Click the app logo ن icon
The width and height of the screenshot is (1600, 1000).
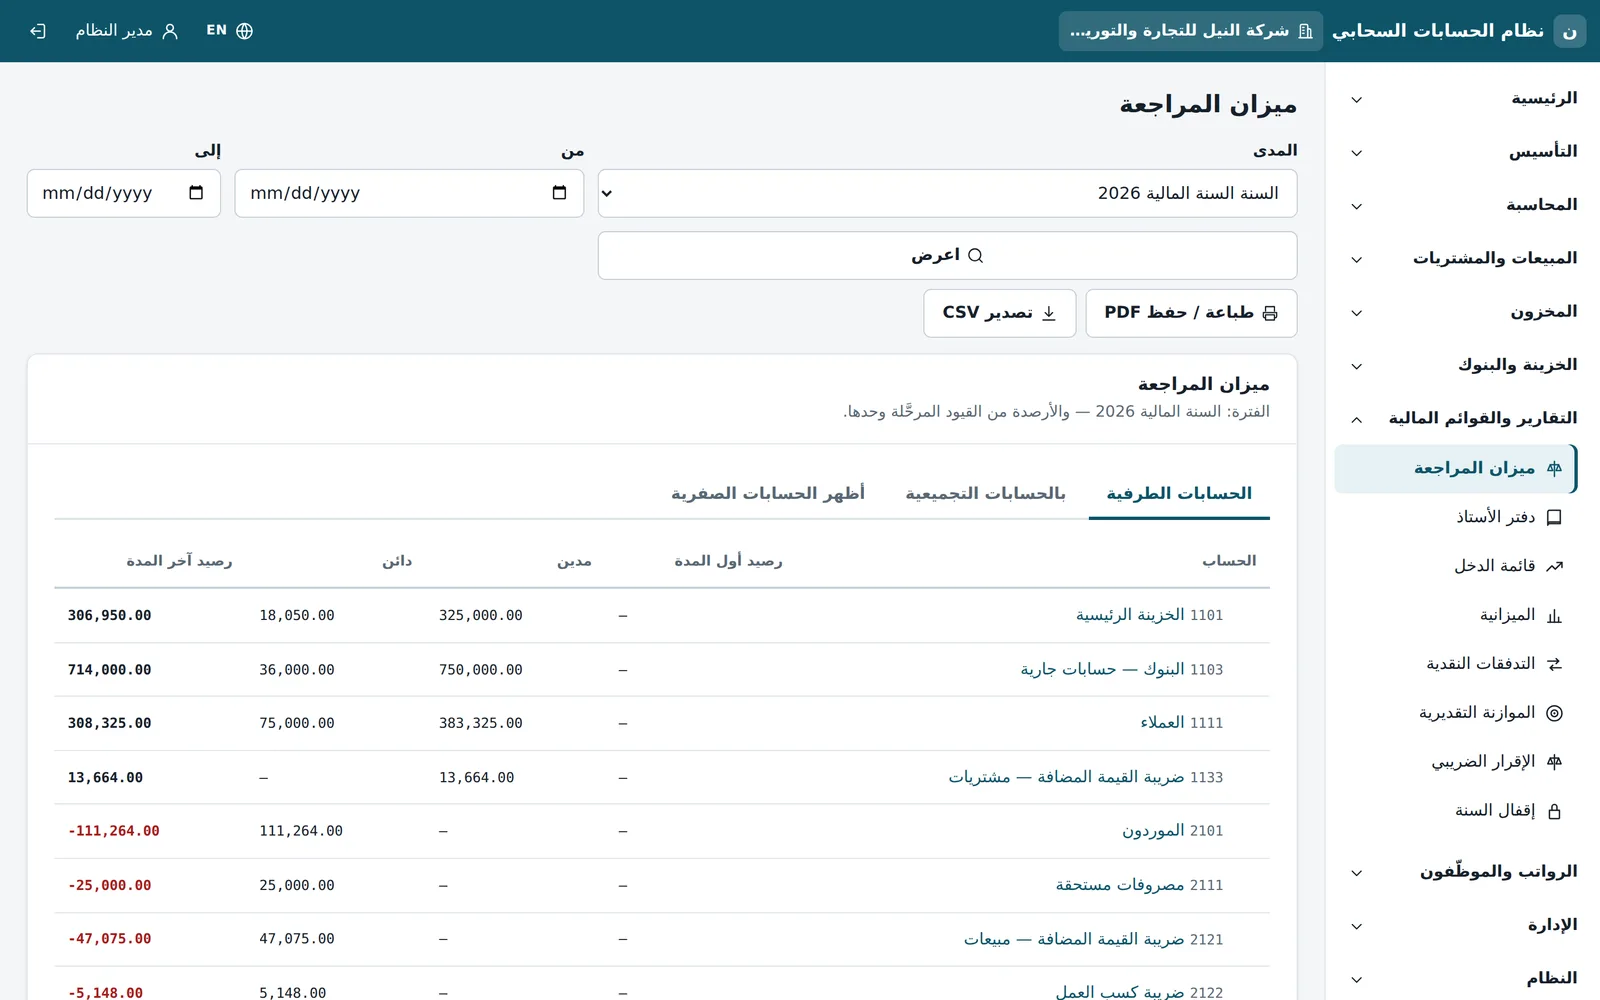[x=1569, y=31]
